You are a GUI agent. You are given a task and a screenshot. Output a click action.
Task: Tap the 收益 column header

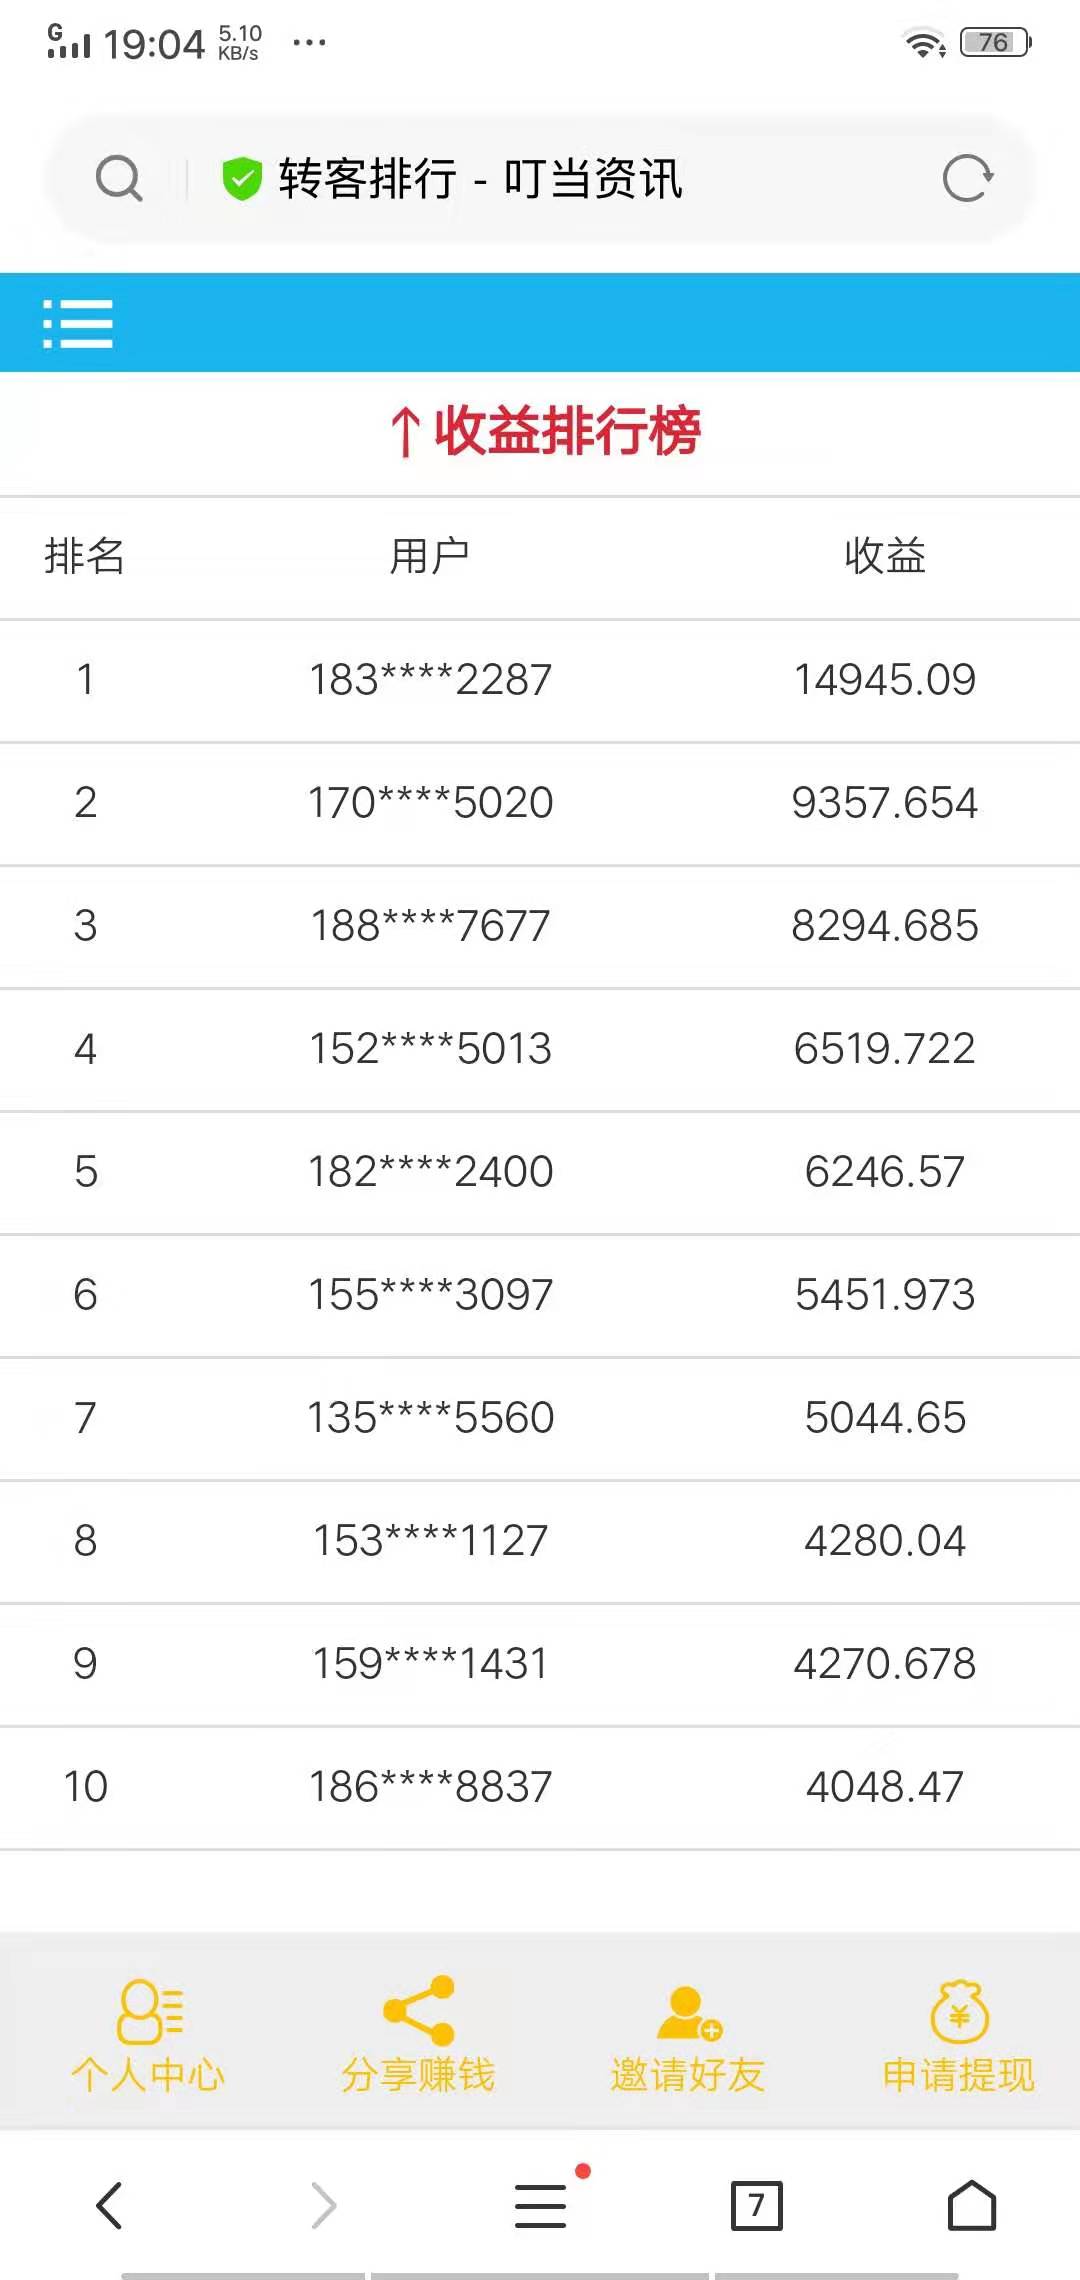tap(885, 556)
